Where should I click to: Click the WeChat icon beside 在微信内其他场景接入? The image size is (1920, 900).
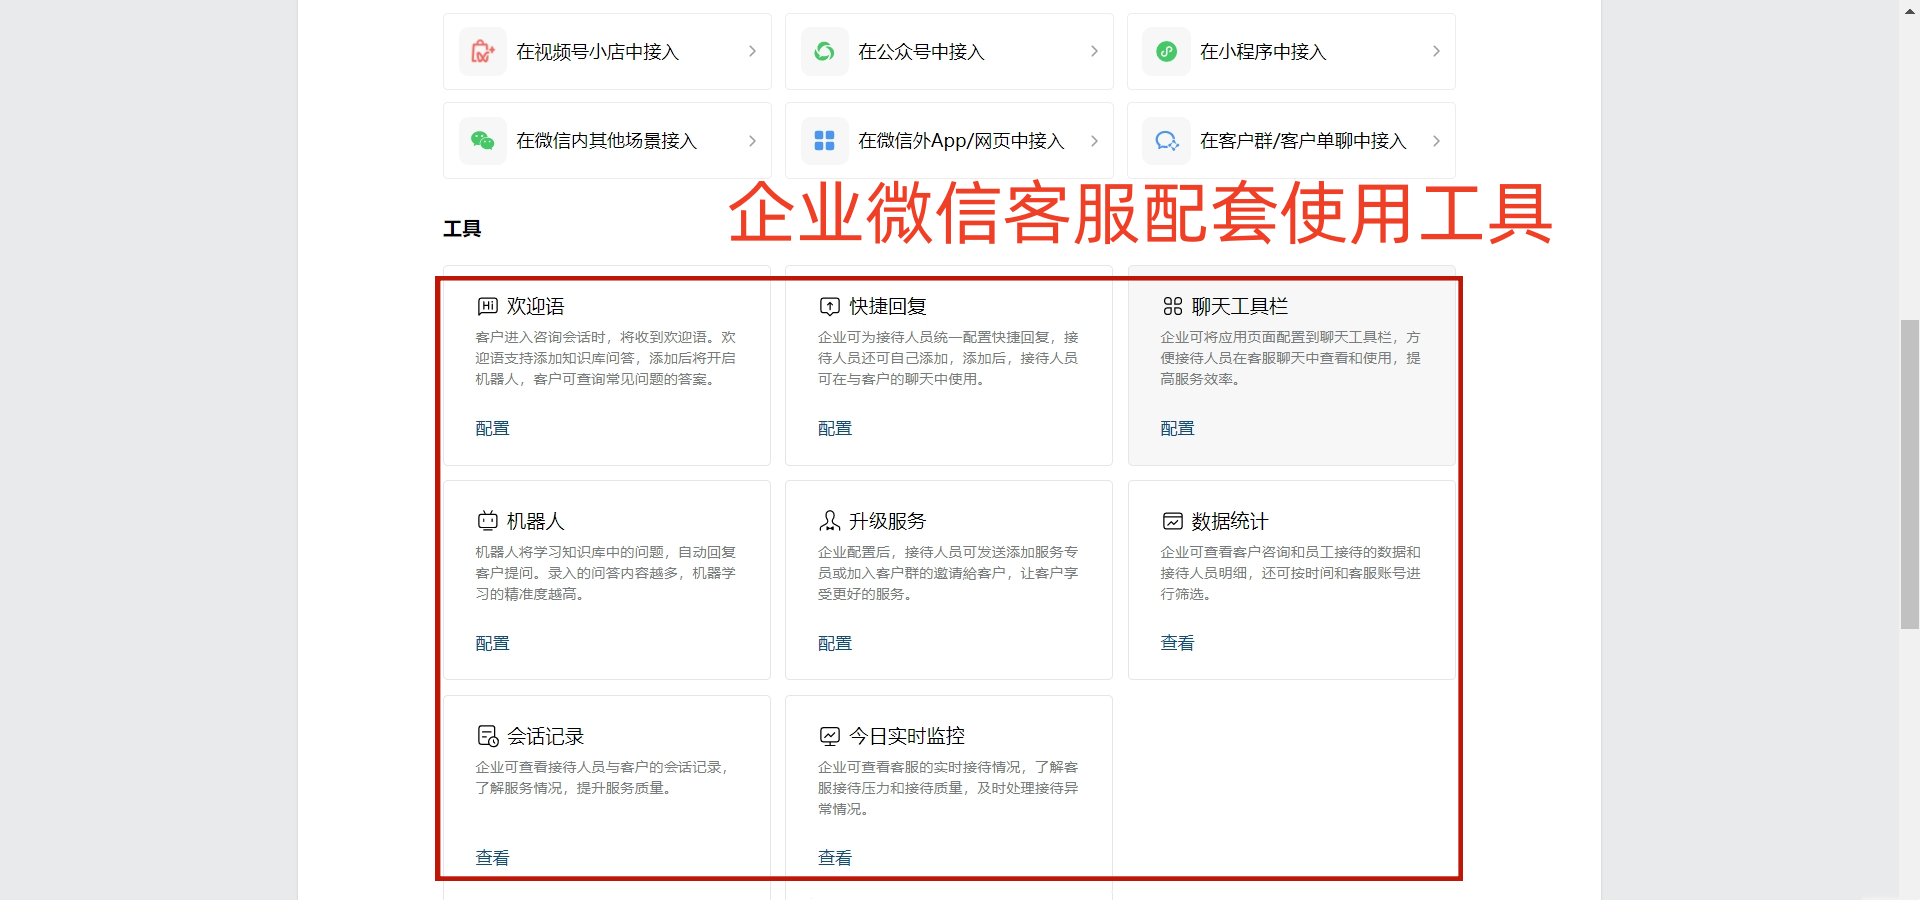[x=483, y=141]
